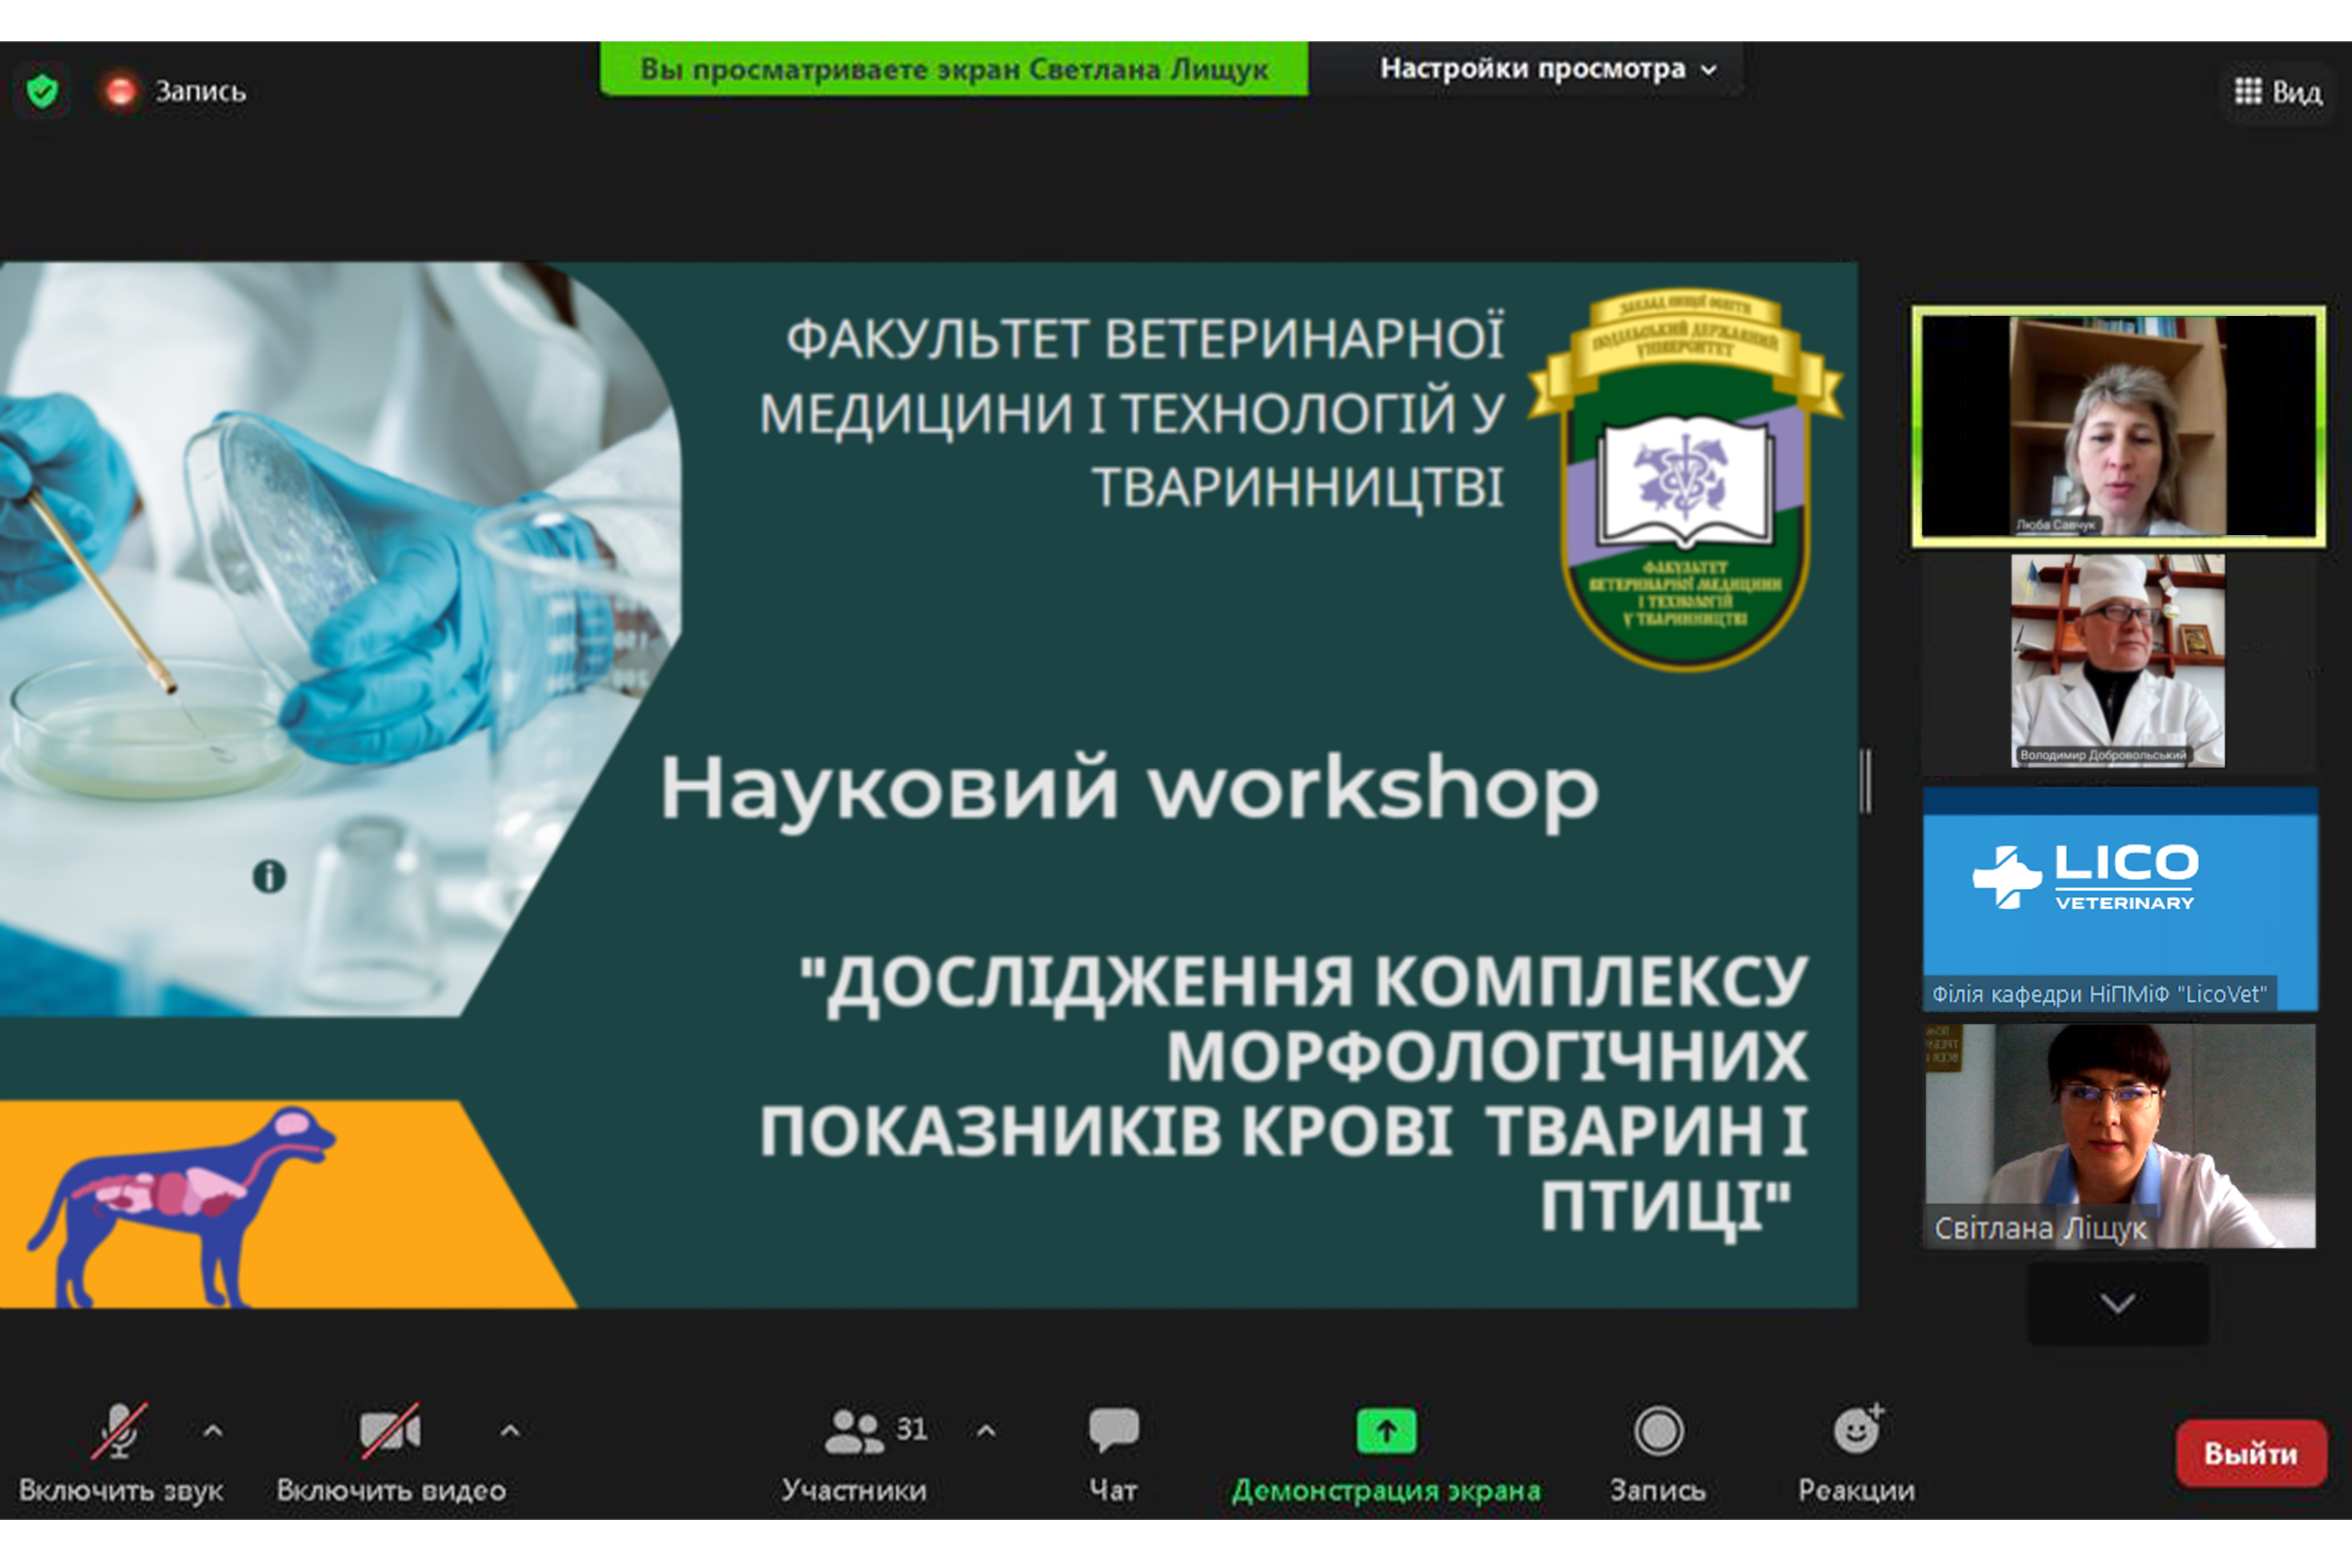
Task: Click the green screen-viewing banner
Action: (953, 69)
